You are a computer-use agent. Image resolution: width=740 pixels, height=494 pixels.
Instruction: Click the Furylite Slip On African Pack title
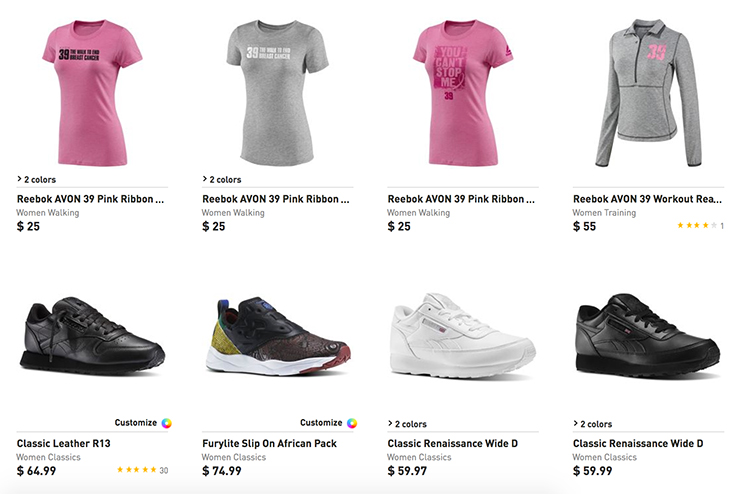click(269, 443)
